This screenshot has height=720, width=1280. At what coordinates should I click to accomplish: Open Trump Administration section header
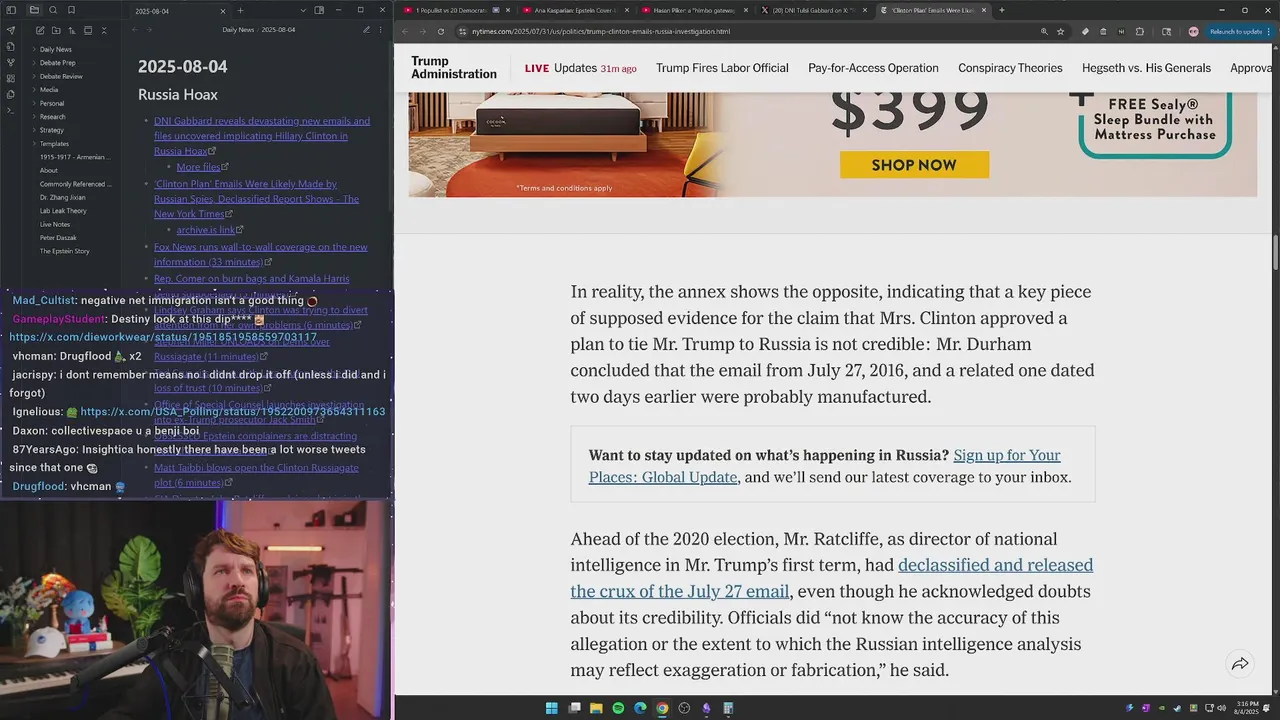point(453,67)
